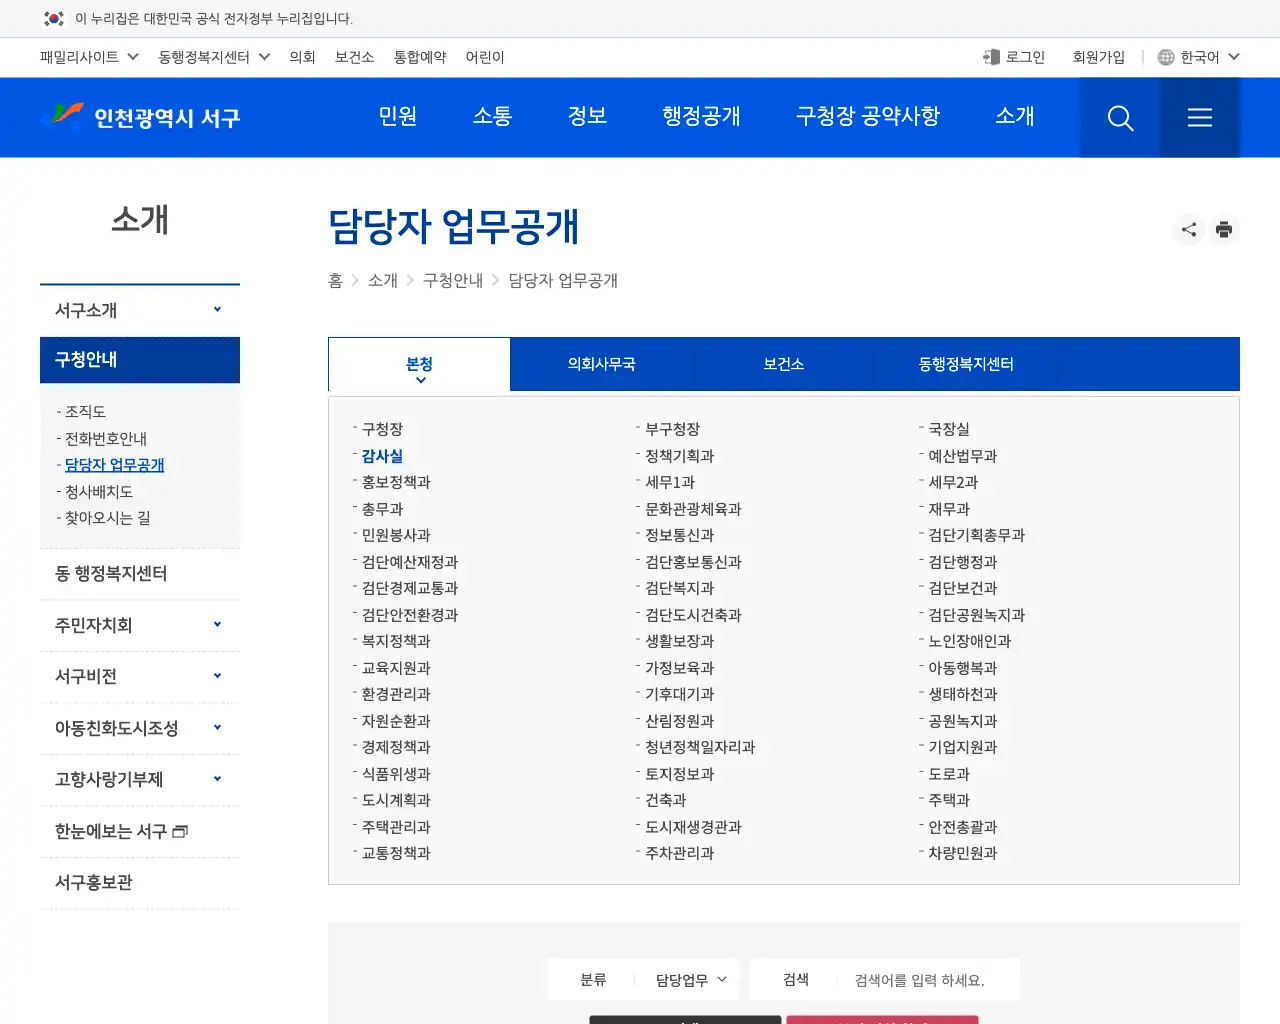Expand the 서구소개 sidebar menu

coord(139,309)
